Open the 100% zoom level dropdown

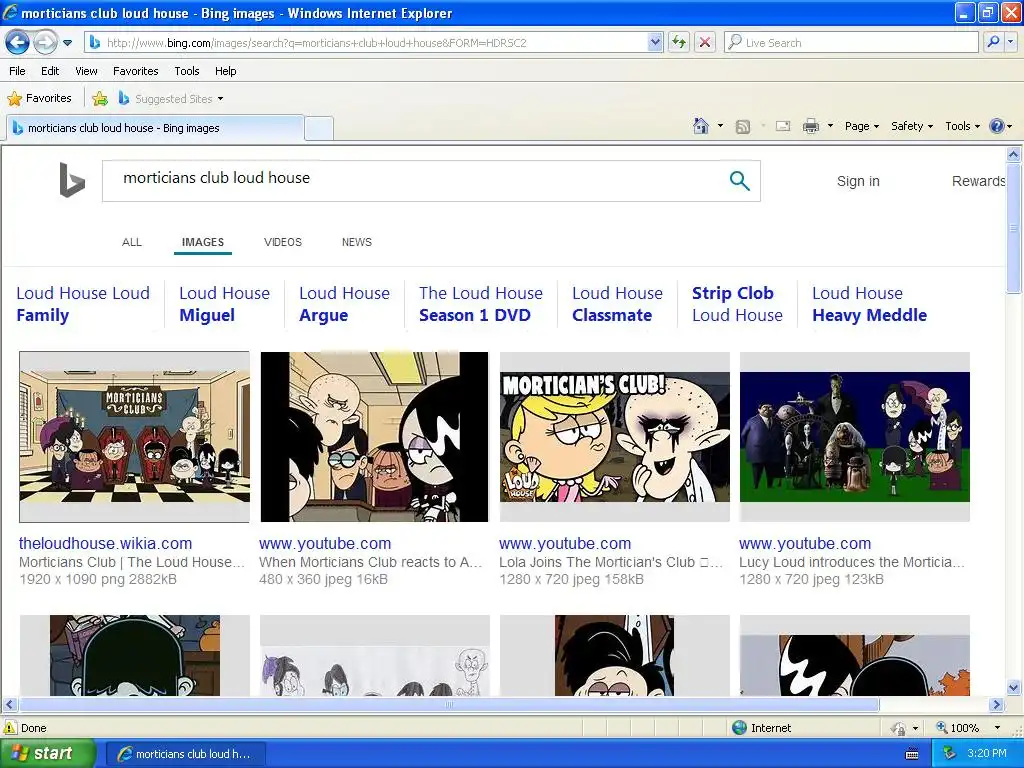click(997, 728)
